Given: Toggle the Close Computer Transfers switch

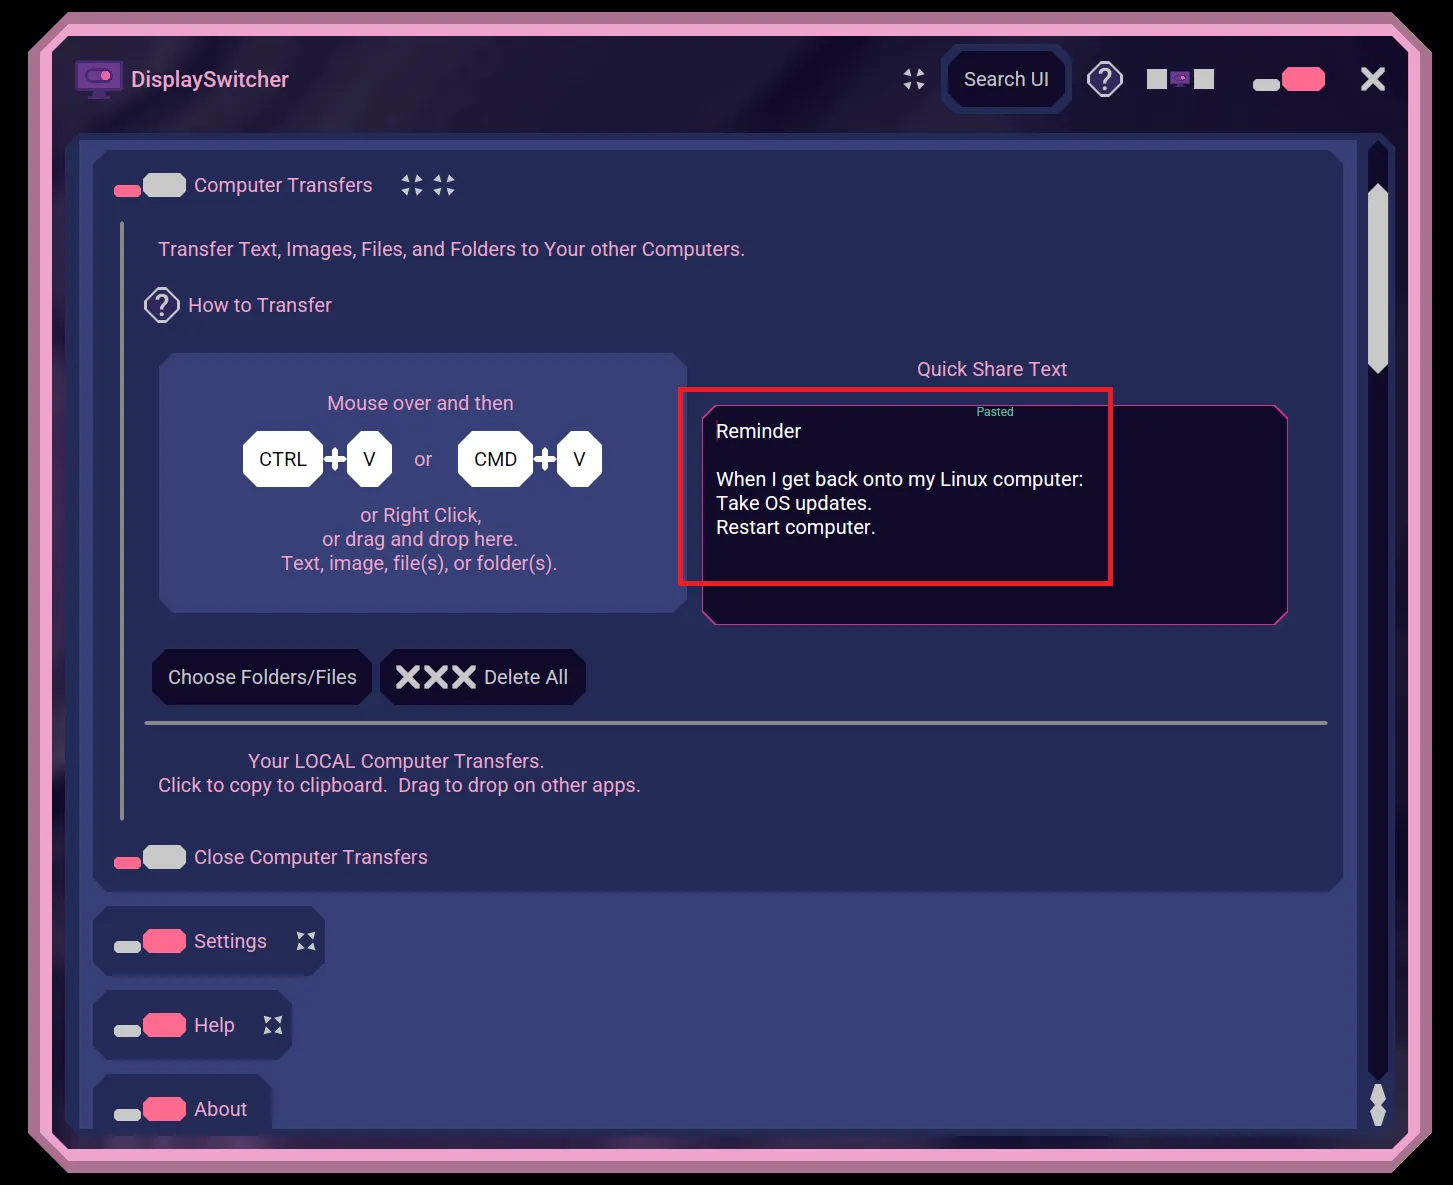Looking at the screenshot, I should click(150, 858).
